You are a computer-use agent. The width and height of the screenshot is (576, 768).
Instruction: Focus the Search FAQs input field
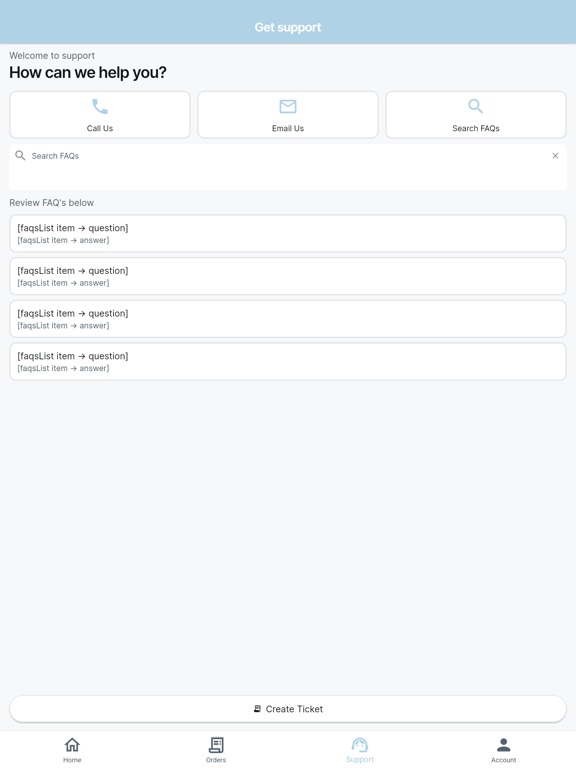click(288, 167)
